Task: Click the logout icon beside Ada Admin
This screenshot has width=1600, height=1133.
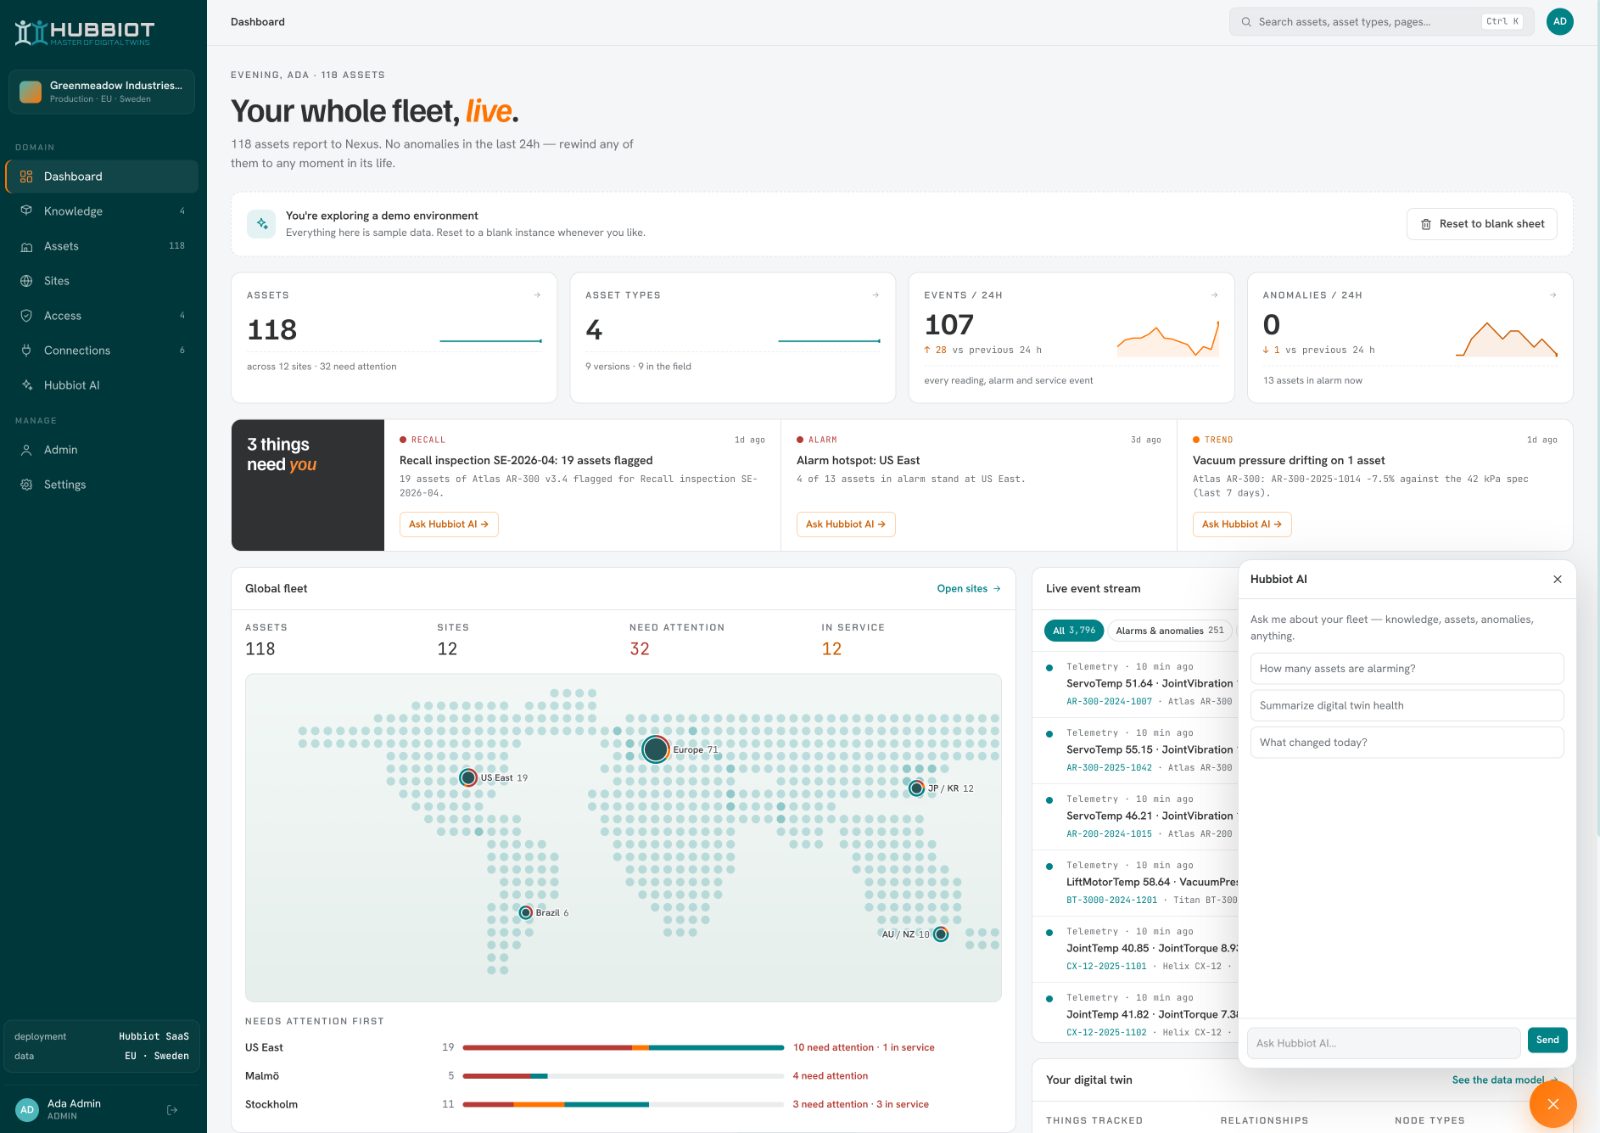Action: pos(172,1110)
